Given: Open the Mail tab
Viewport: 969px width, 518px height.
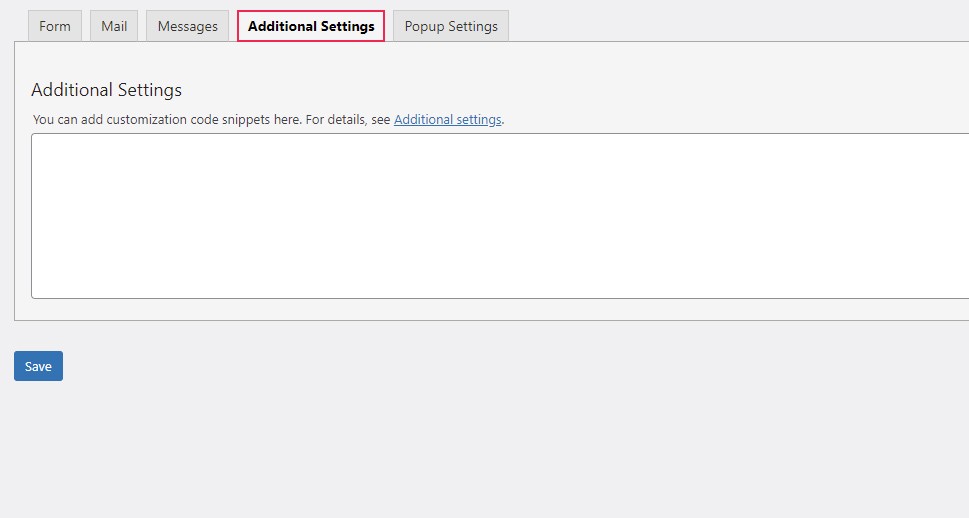Looking at the screenshot, I should [x=114, y=26].
